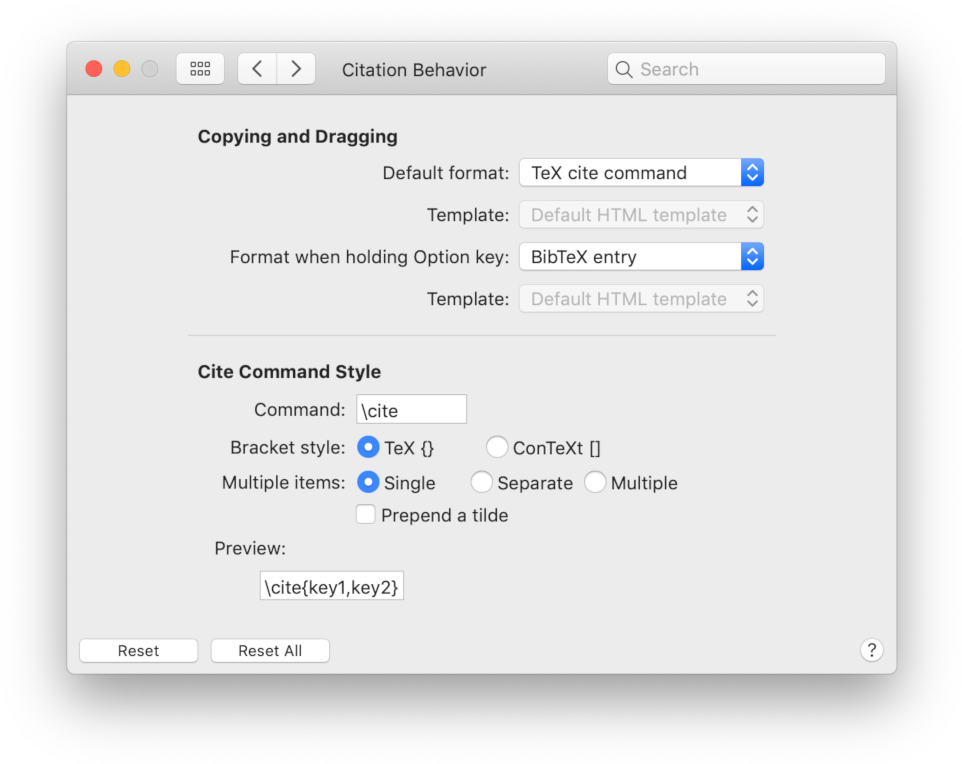Open the first Template dropdown
962x764 pixels.
tap(641, 215)
